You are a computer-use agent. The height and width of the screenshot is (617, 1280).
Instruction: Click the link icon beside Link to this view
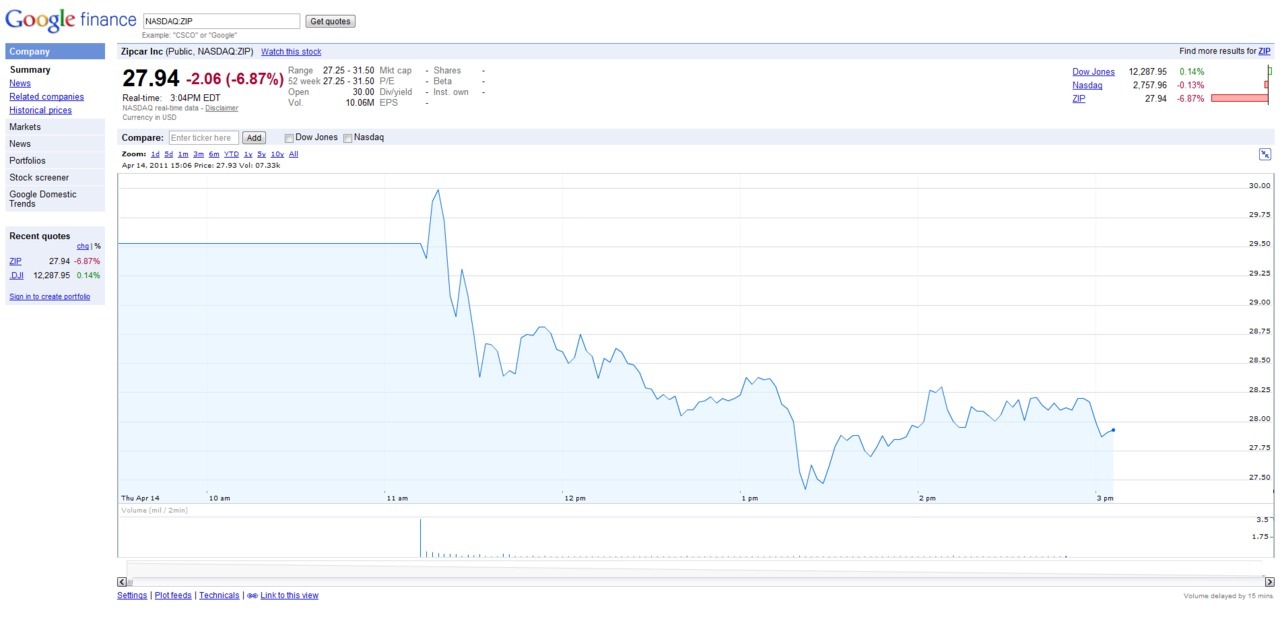252,596
